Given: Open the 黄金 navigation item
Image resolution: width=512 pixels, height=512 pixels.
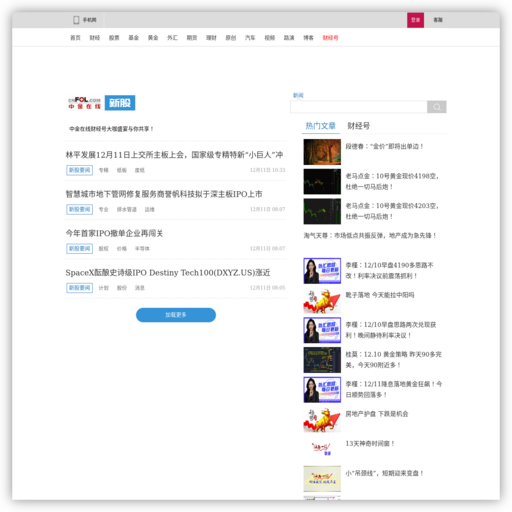Looking at the screenshot, I should coord(153,38).
